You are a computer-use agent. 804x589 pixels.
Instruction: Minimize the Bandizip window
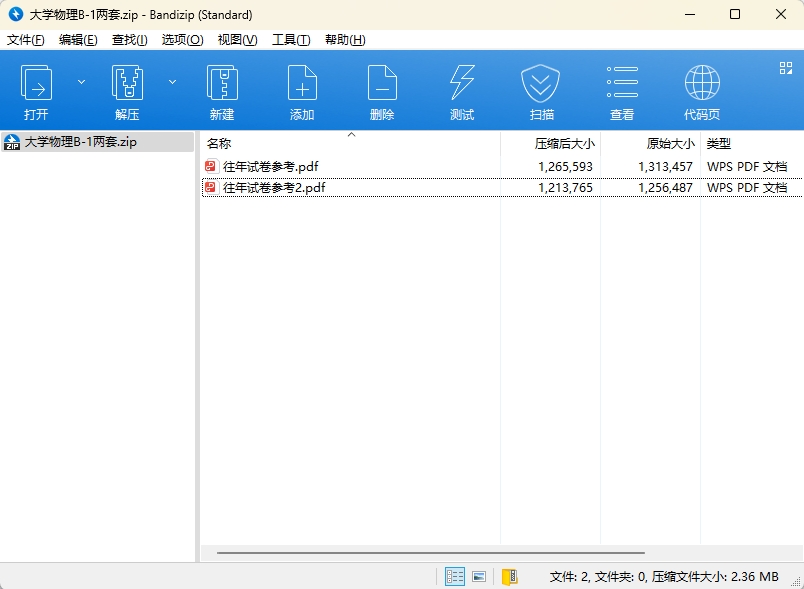(690, 14)
